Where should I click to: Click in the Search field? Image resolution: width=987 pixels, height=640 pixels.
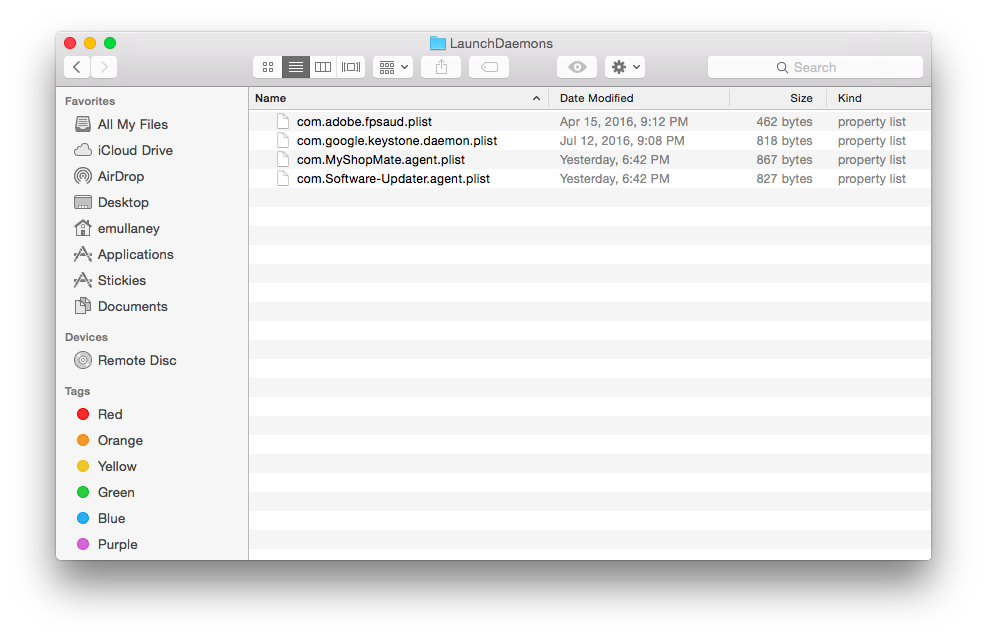coord(815,67)
